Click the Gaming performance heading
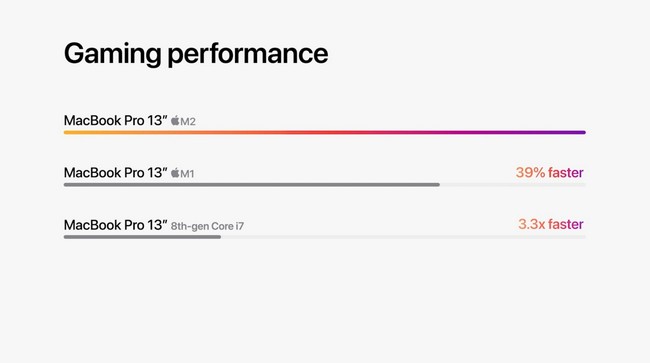Image resolution: width=650 pixels, height=363 pixels. (x=196, y=53)
